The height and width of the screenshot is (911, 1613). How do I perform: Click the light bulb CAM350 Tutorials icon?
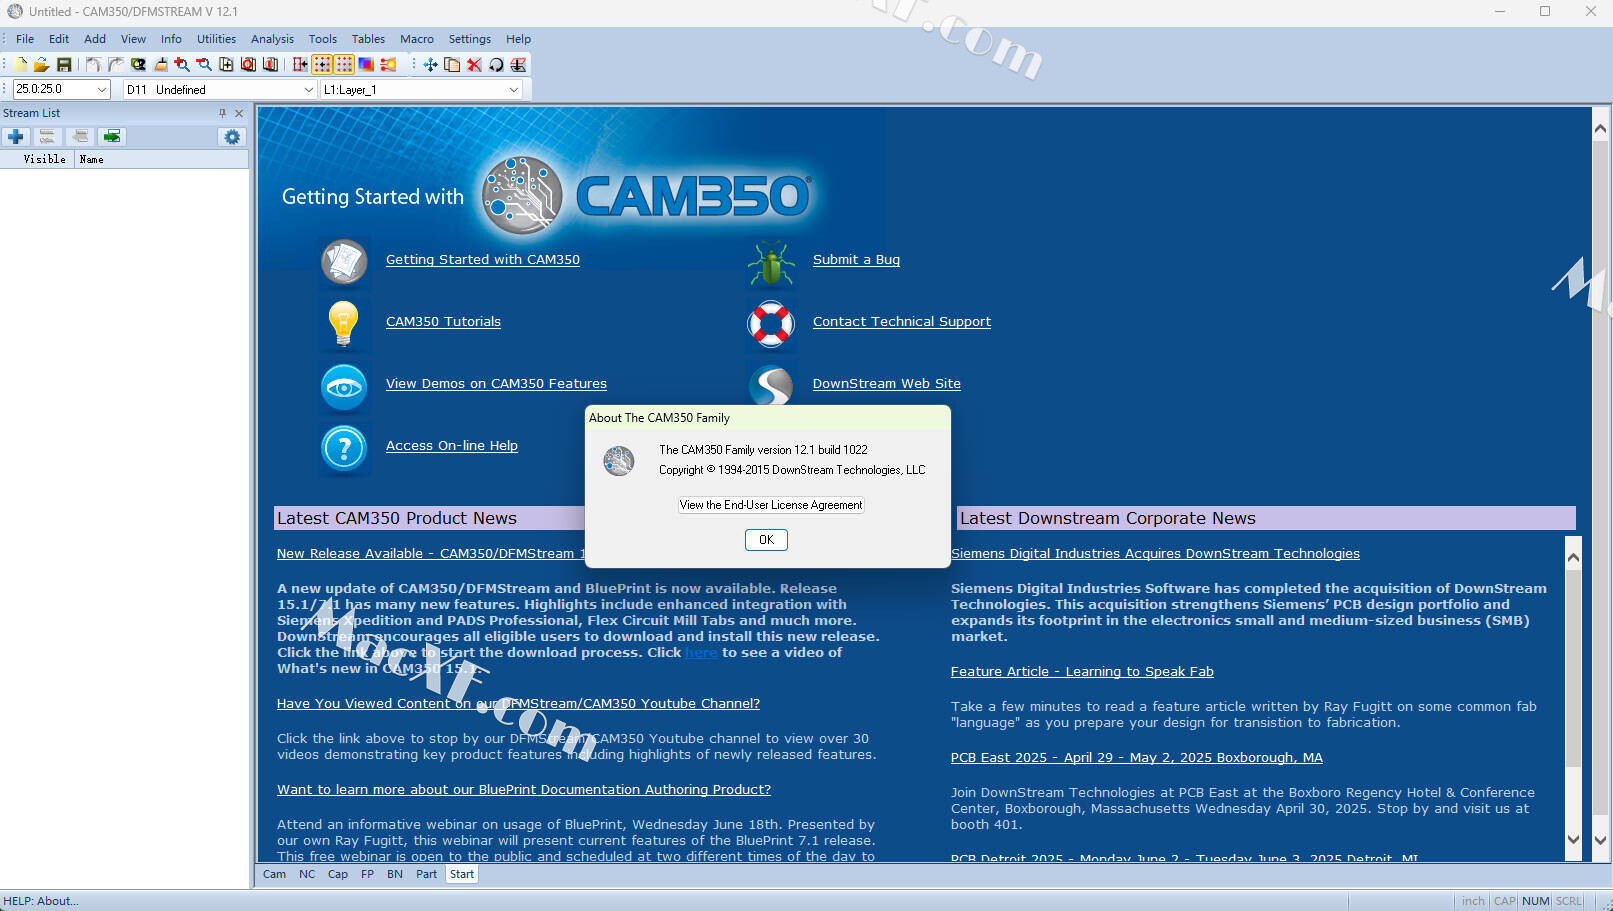coord(344,322)
